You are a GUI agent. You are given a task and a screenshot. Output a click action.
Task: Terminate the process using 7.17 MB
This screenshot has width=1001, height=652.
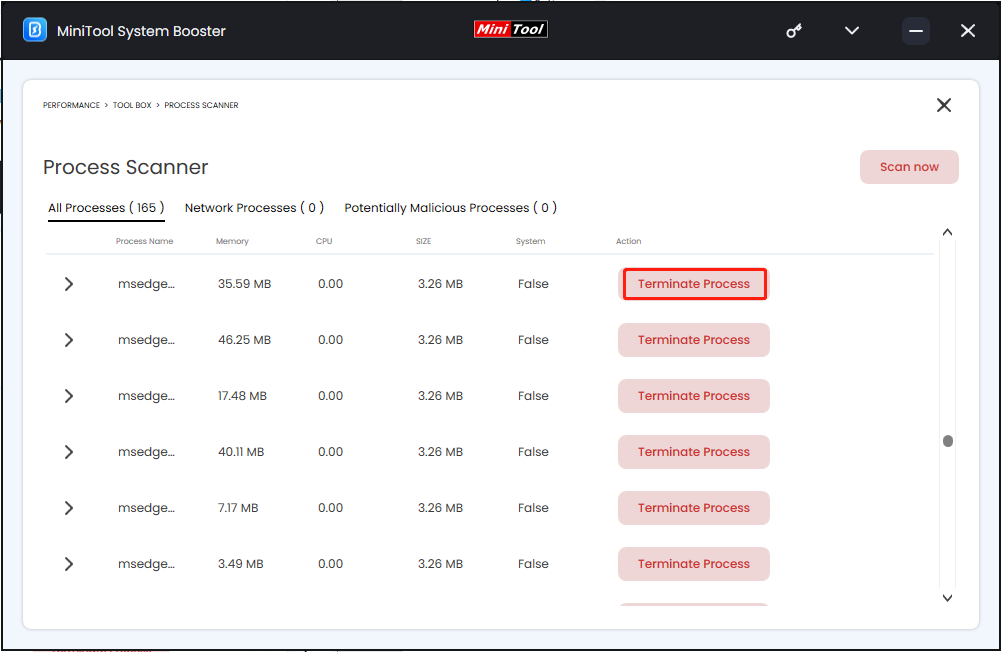694,508
